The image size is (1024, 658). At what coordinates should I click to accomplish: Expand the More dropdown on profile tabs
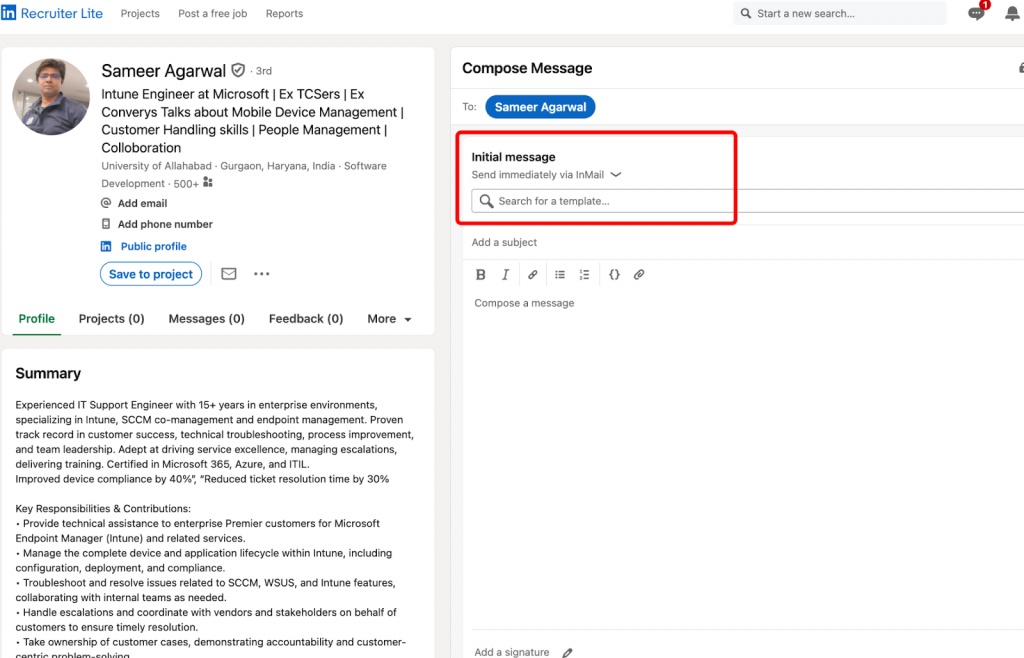click(x=388, y=318)
